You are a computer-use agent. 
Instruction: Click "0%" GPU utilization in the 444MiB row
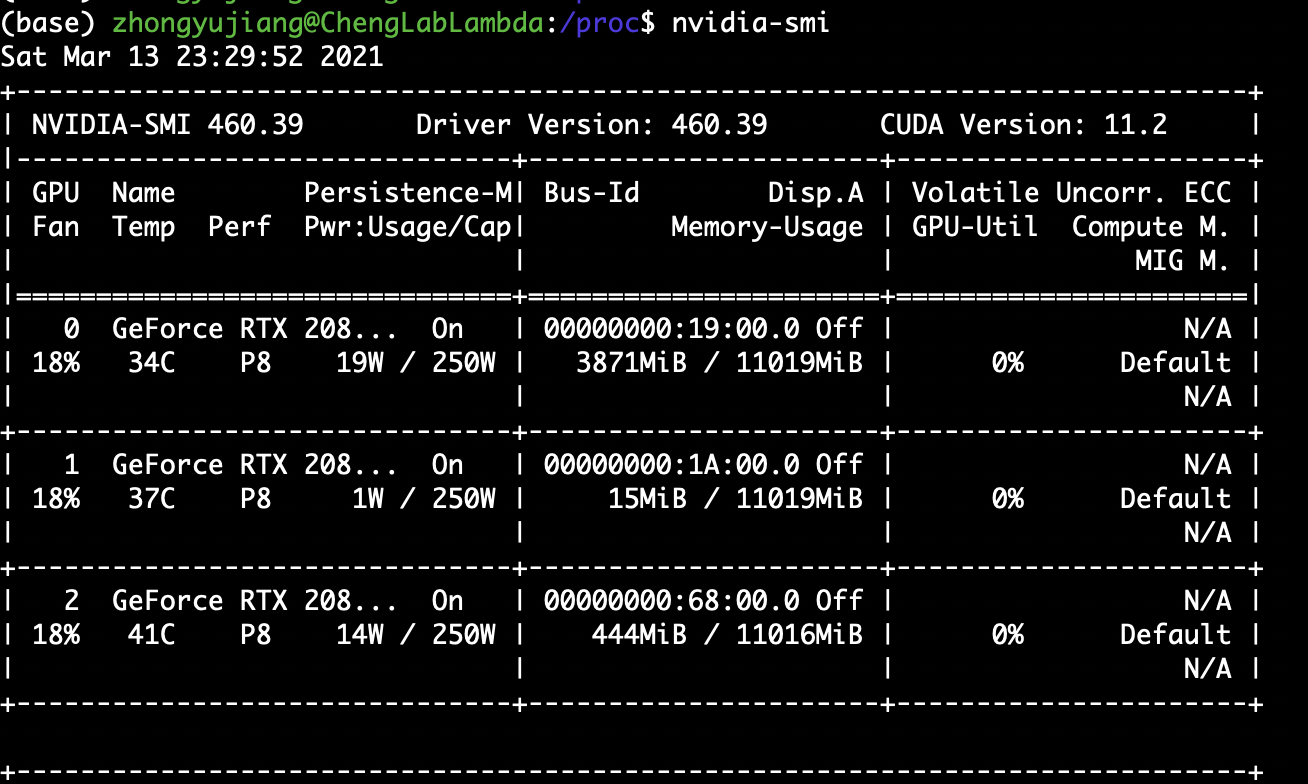1008,635
